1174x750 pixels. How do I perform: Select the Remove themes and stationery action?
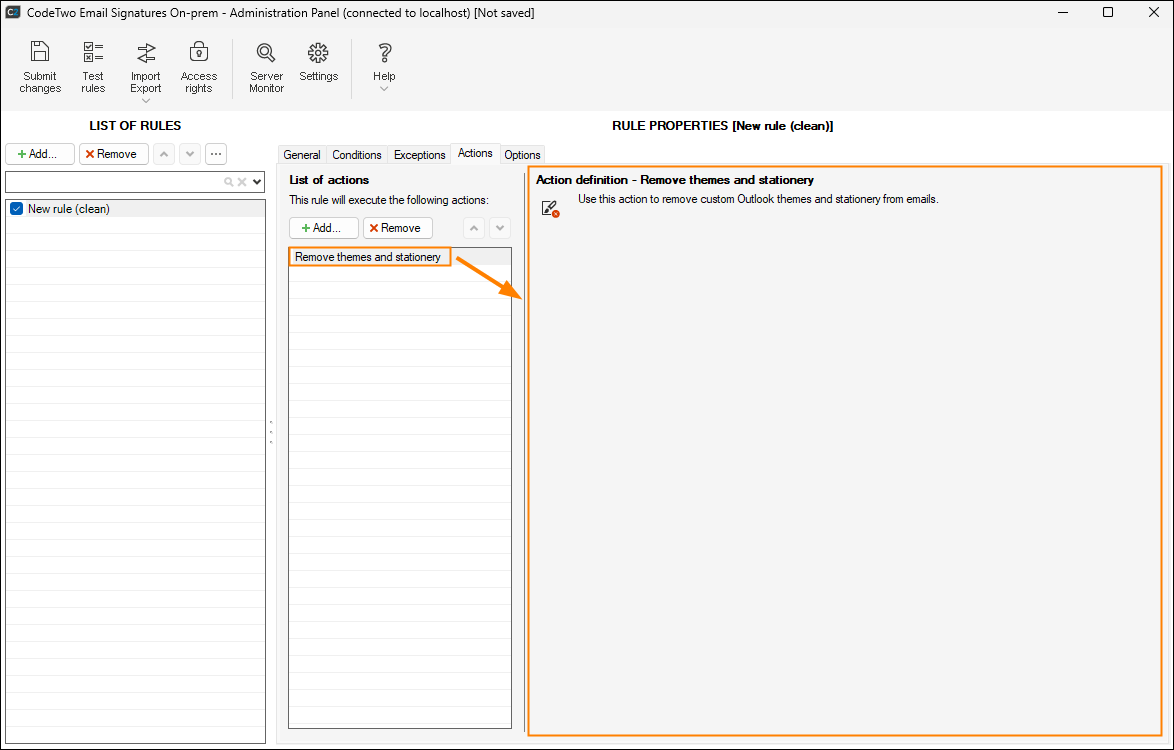(x=368, y=257)
